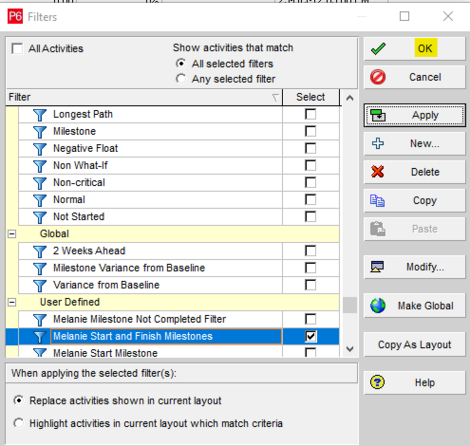Choose All selected filters radio option
Screen dimensions: 470x446
pos(181,63)
